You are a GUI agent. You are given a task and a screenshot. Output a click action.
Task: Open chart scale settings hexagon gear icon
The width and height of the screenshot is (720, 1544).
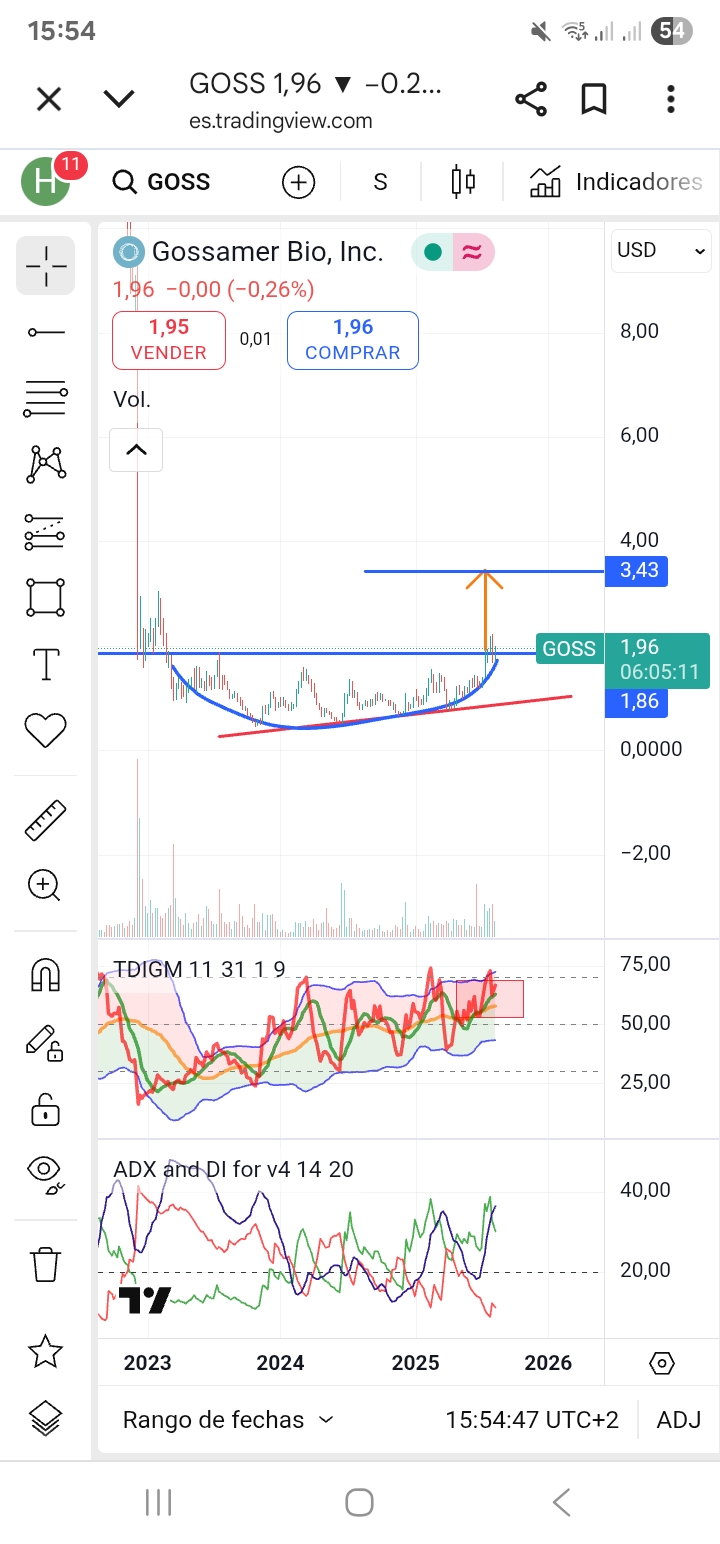tap(662, 1362)
